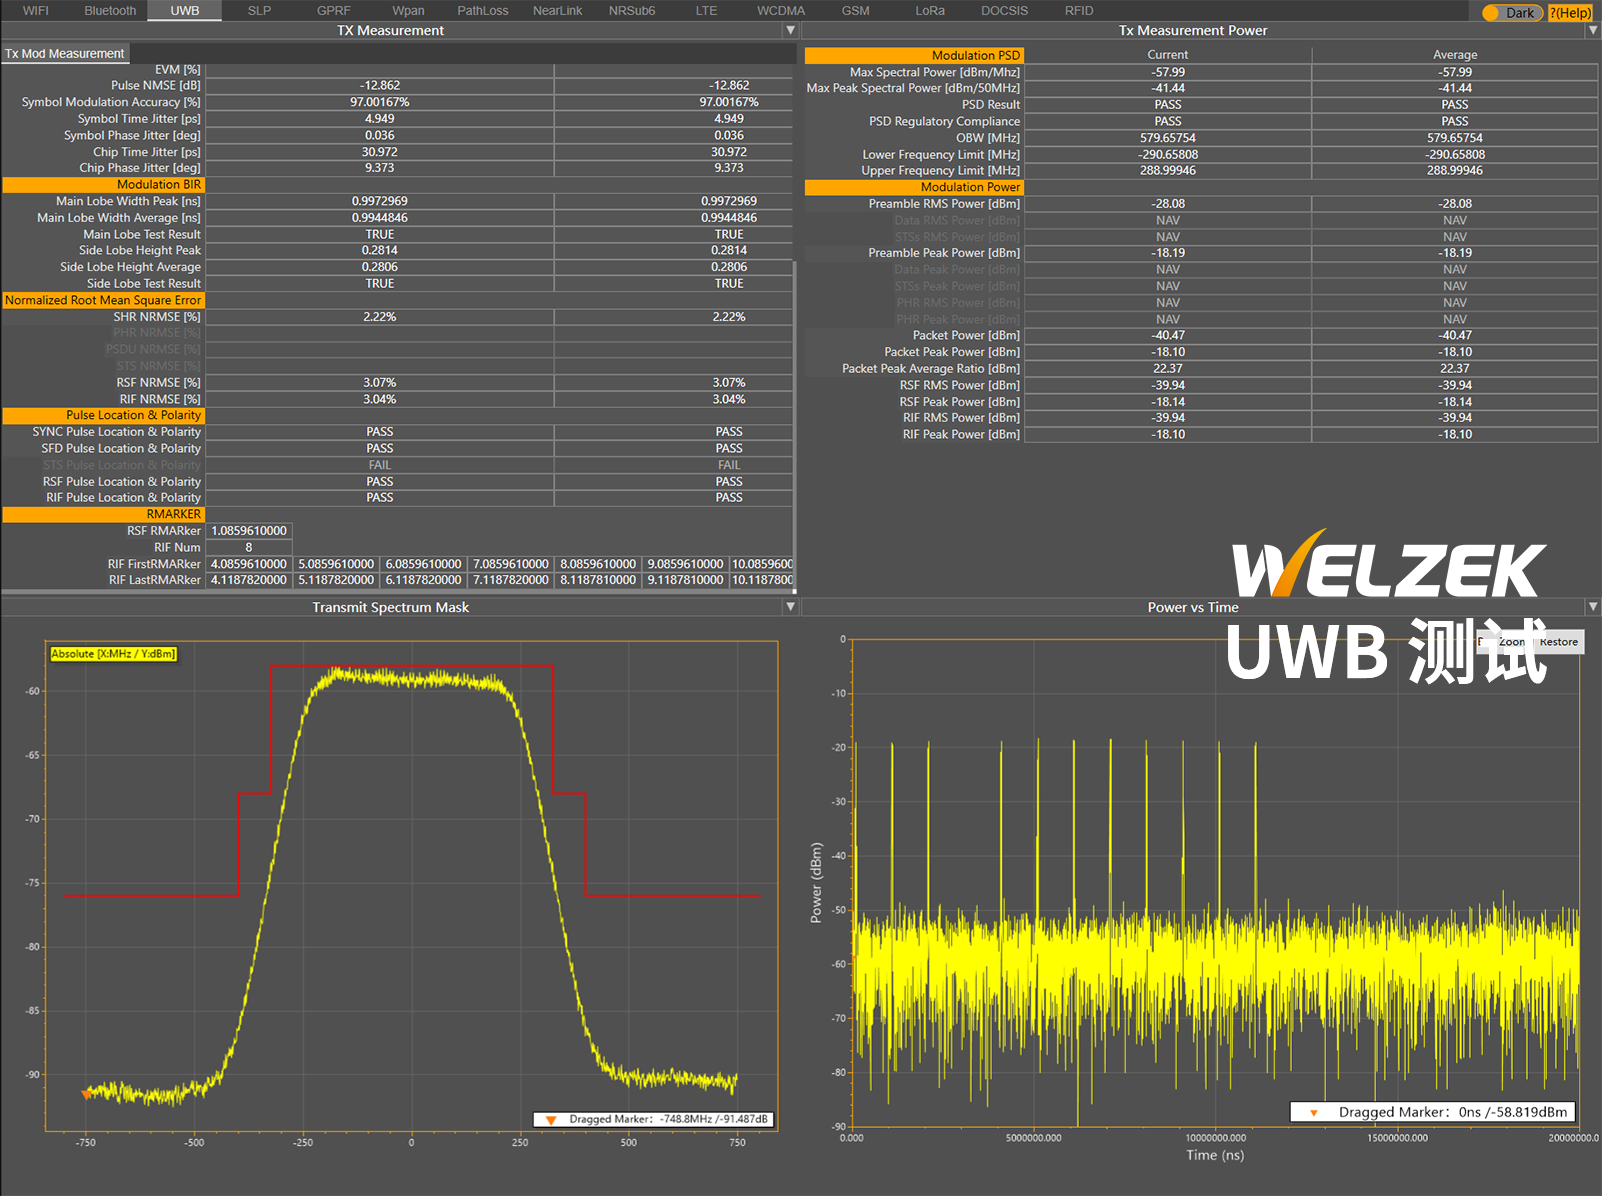
Task: Select the NearLink tab
Action: point(557,11)
